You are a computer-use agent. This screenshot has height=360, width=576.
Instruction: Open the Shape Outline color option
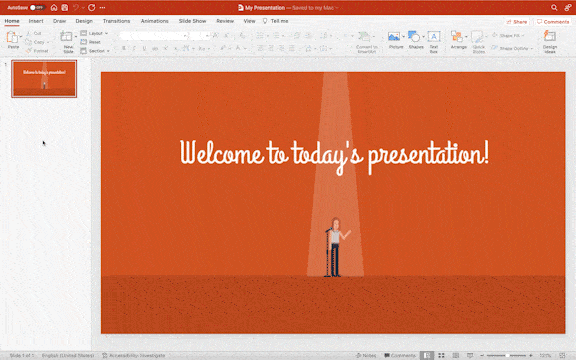point(512,48)
